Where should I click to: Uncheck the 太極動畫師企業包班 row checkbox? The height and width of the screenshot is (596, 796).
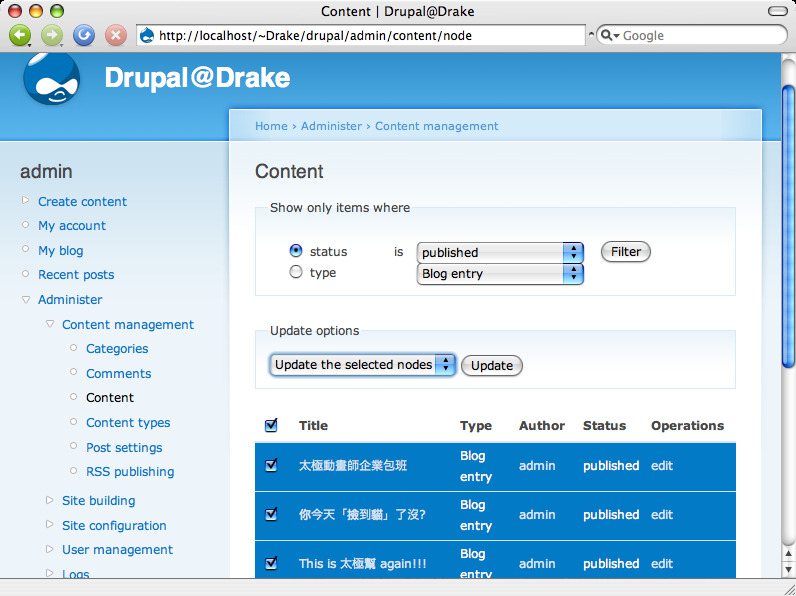272,465
